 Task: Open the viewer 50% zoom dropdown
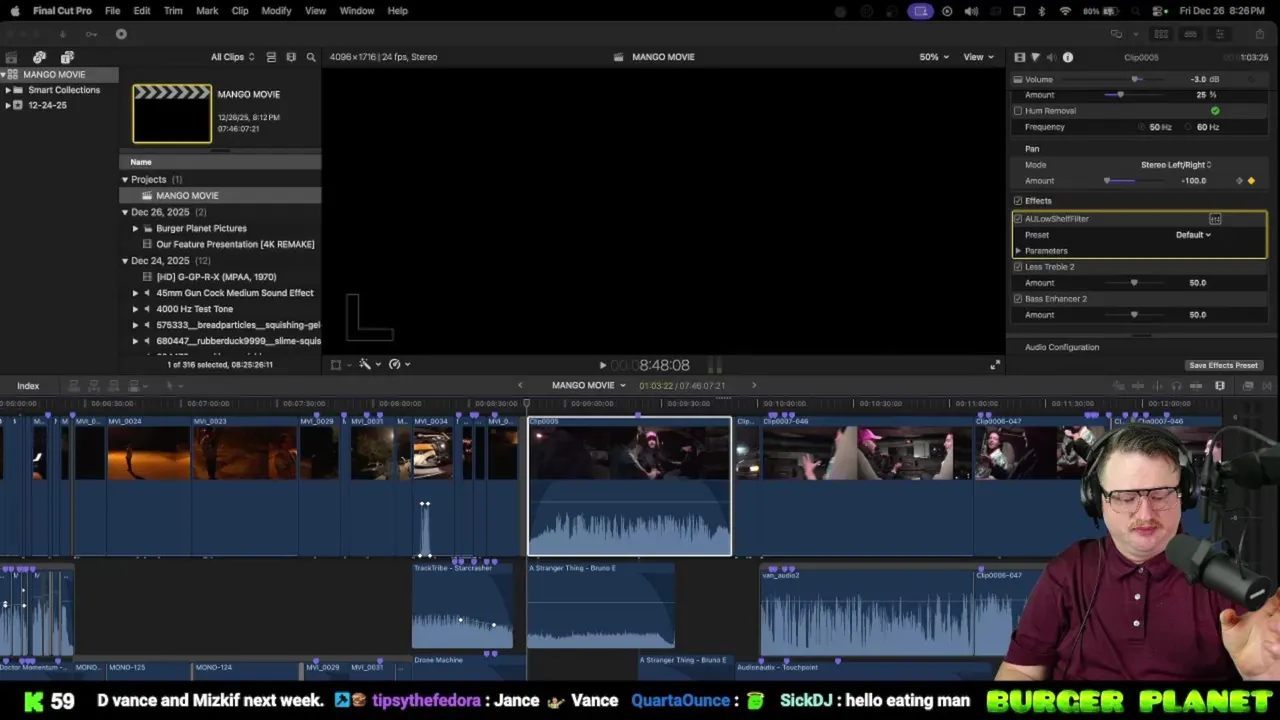pos(933,57)
